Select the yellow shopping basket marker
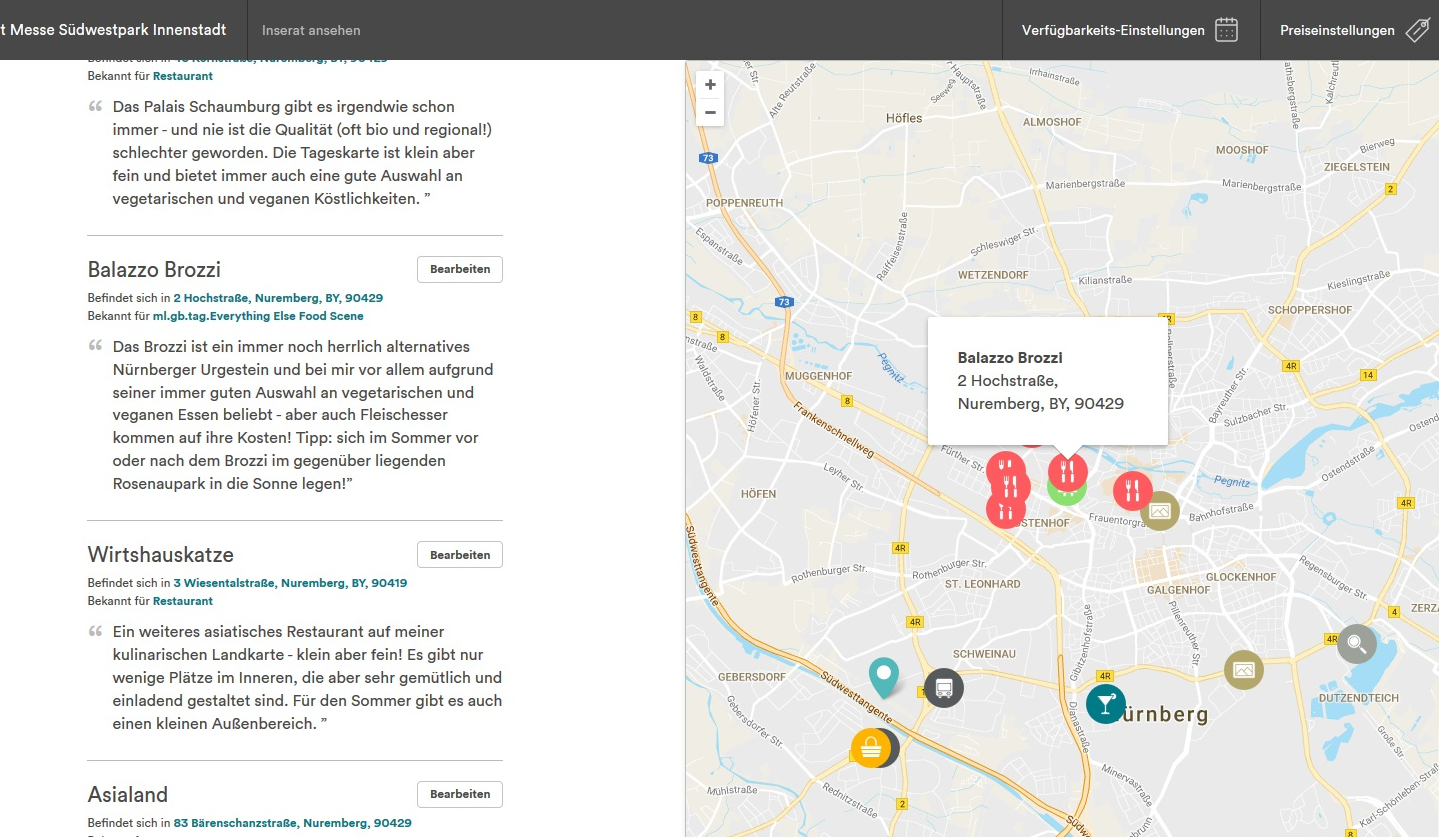 click(x=871, y=748)
